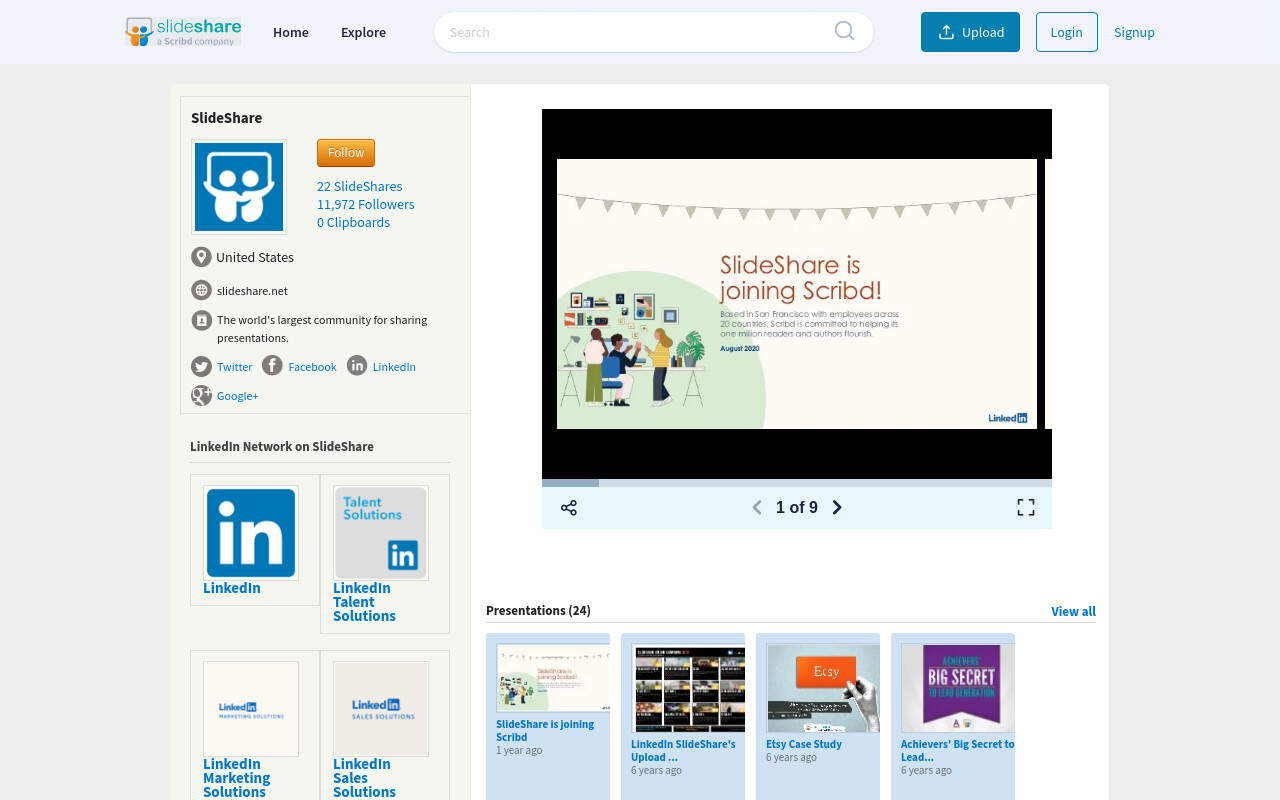
Task: Open the LinkedIn text link in profile
Action: (x=394, y=367)
